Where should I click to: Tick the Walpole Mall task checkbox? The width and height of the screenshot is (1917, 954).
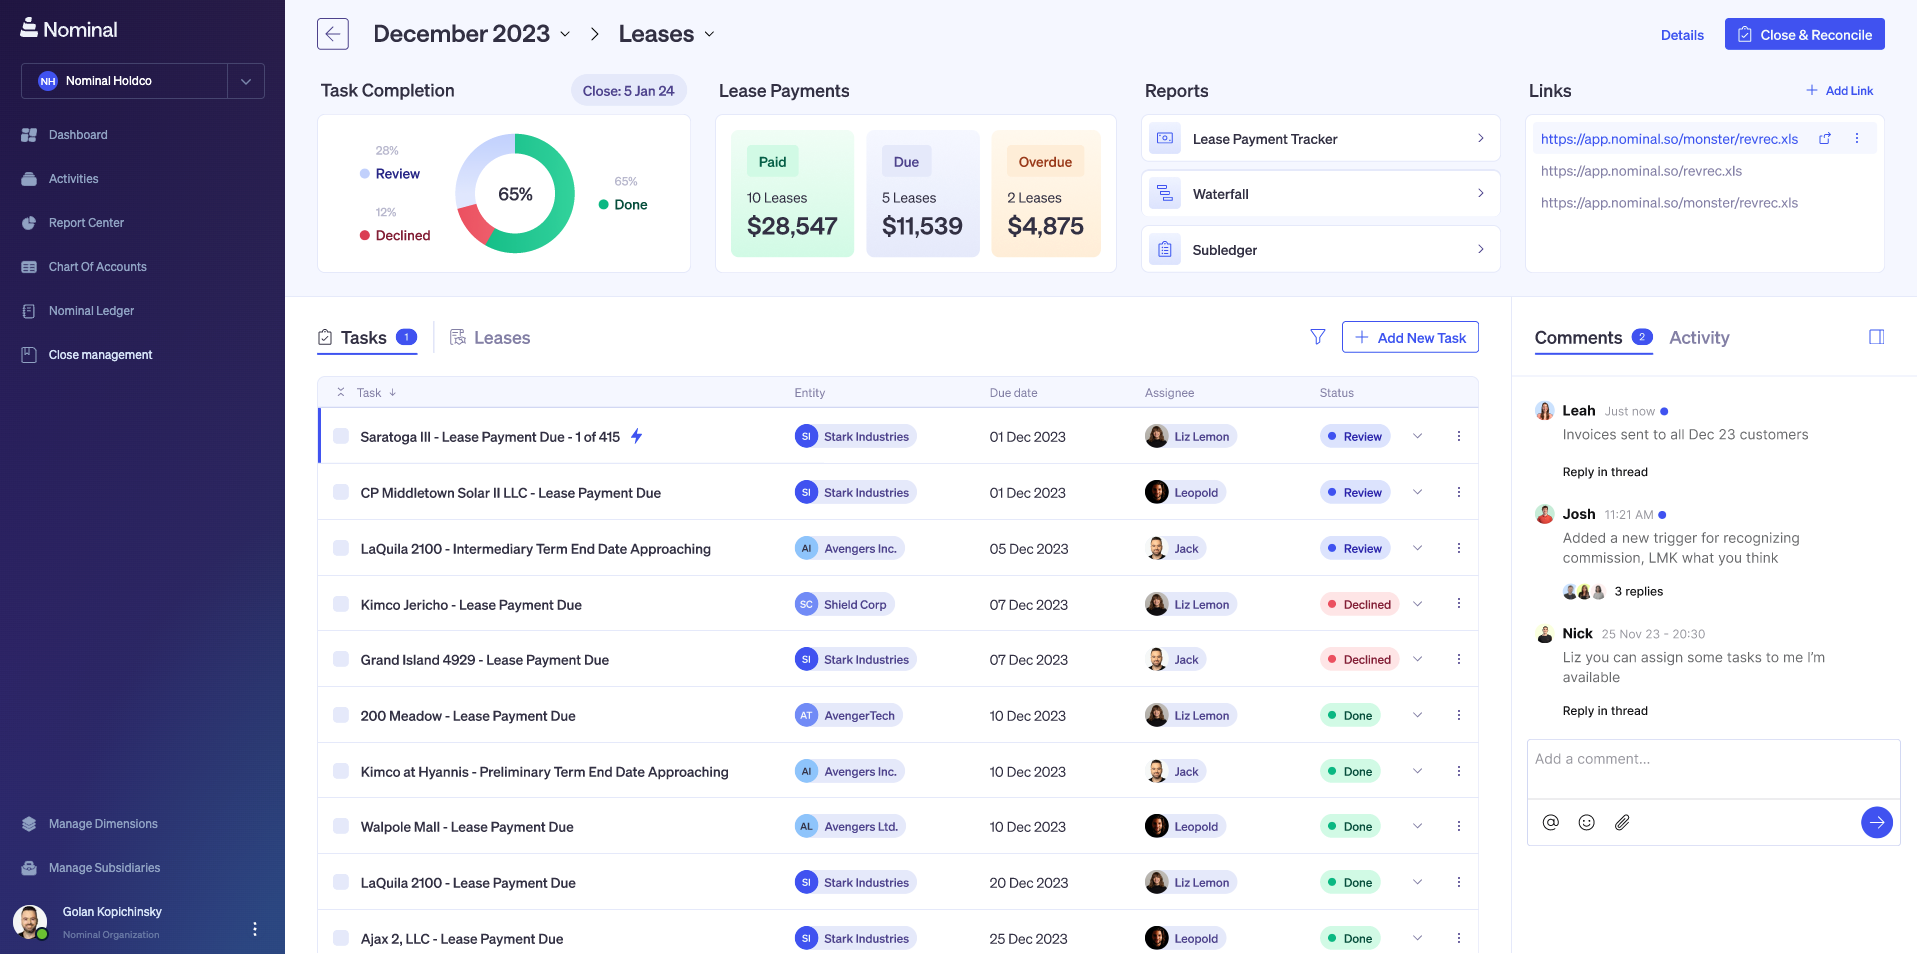click(341, 826)
